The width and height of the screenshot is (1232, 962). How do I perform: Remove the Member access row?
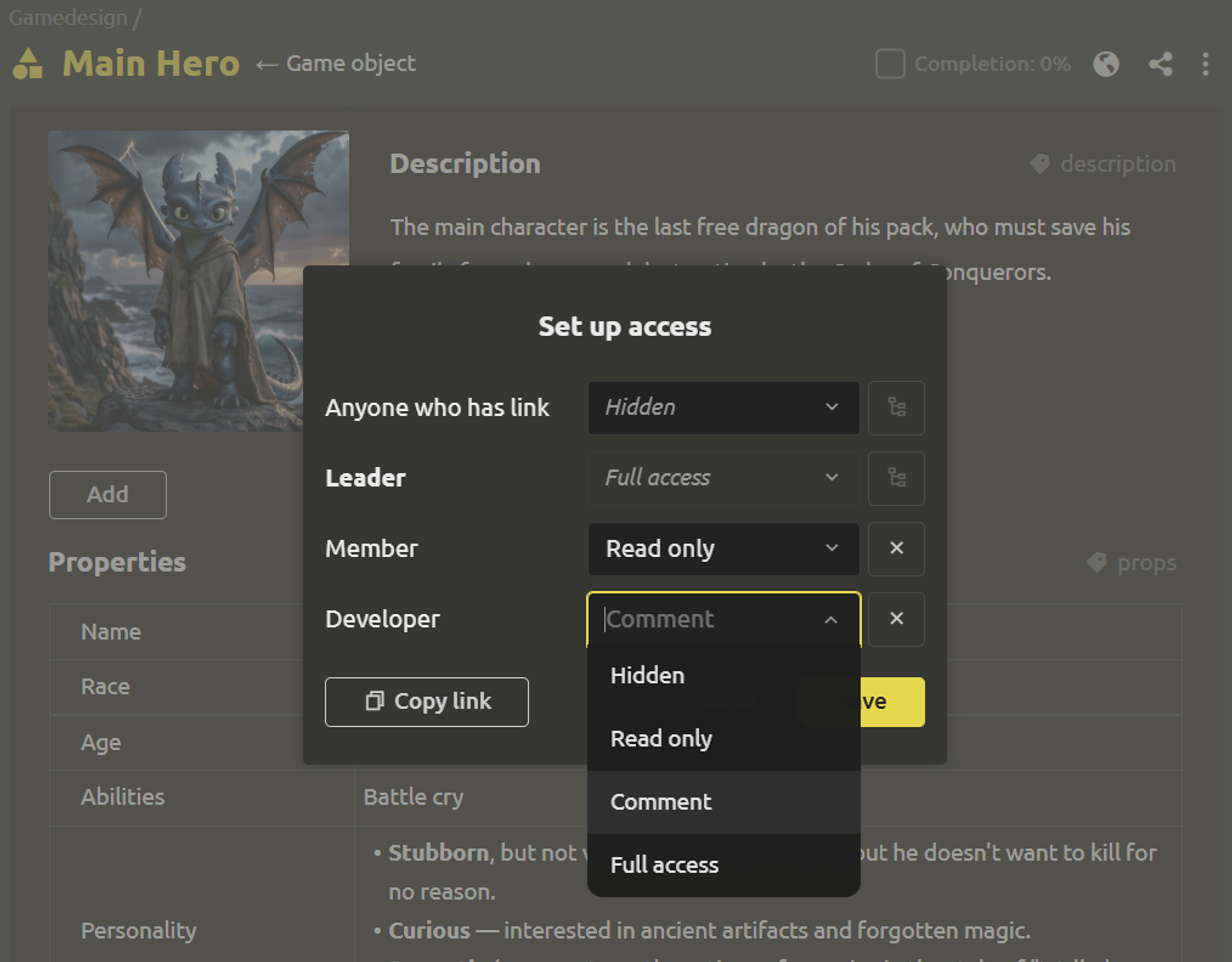pos(896,549)
